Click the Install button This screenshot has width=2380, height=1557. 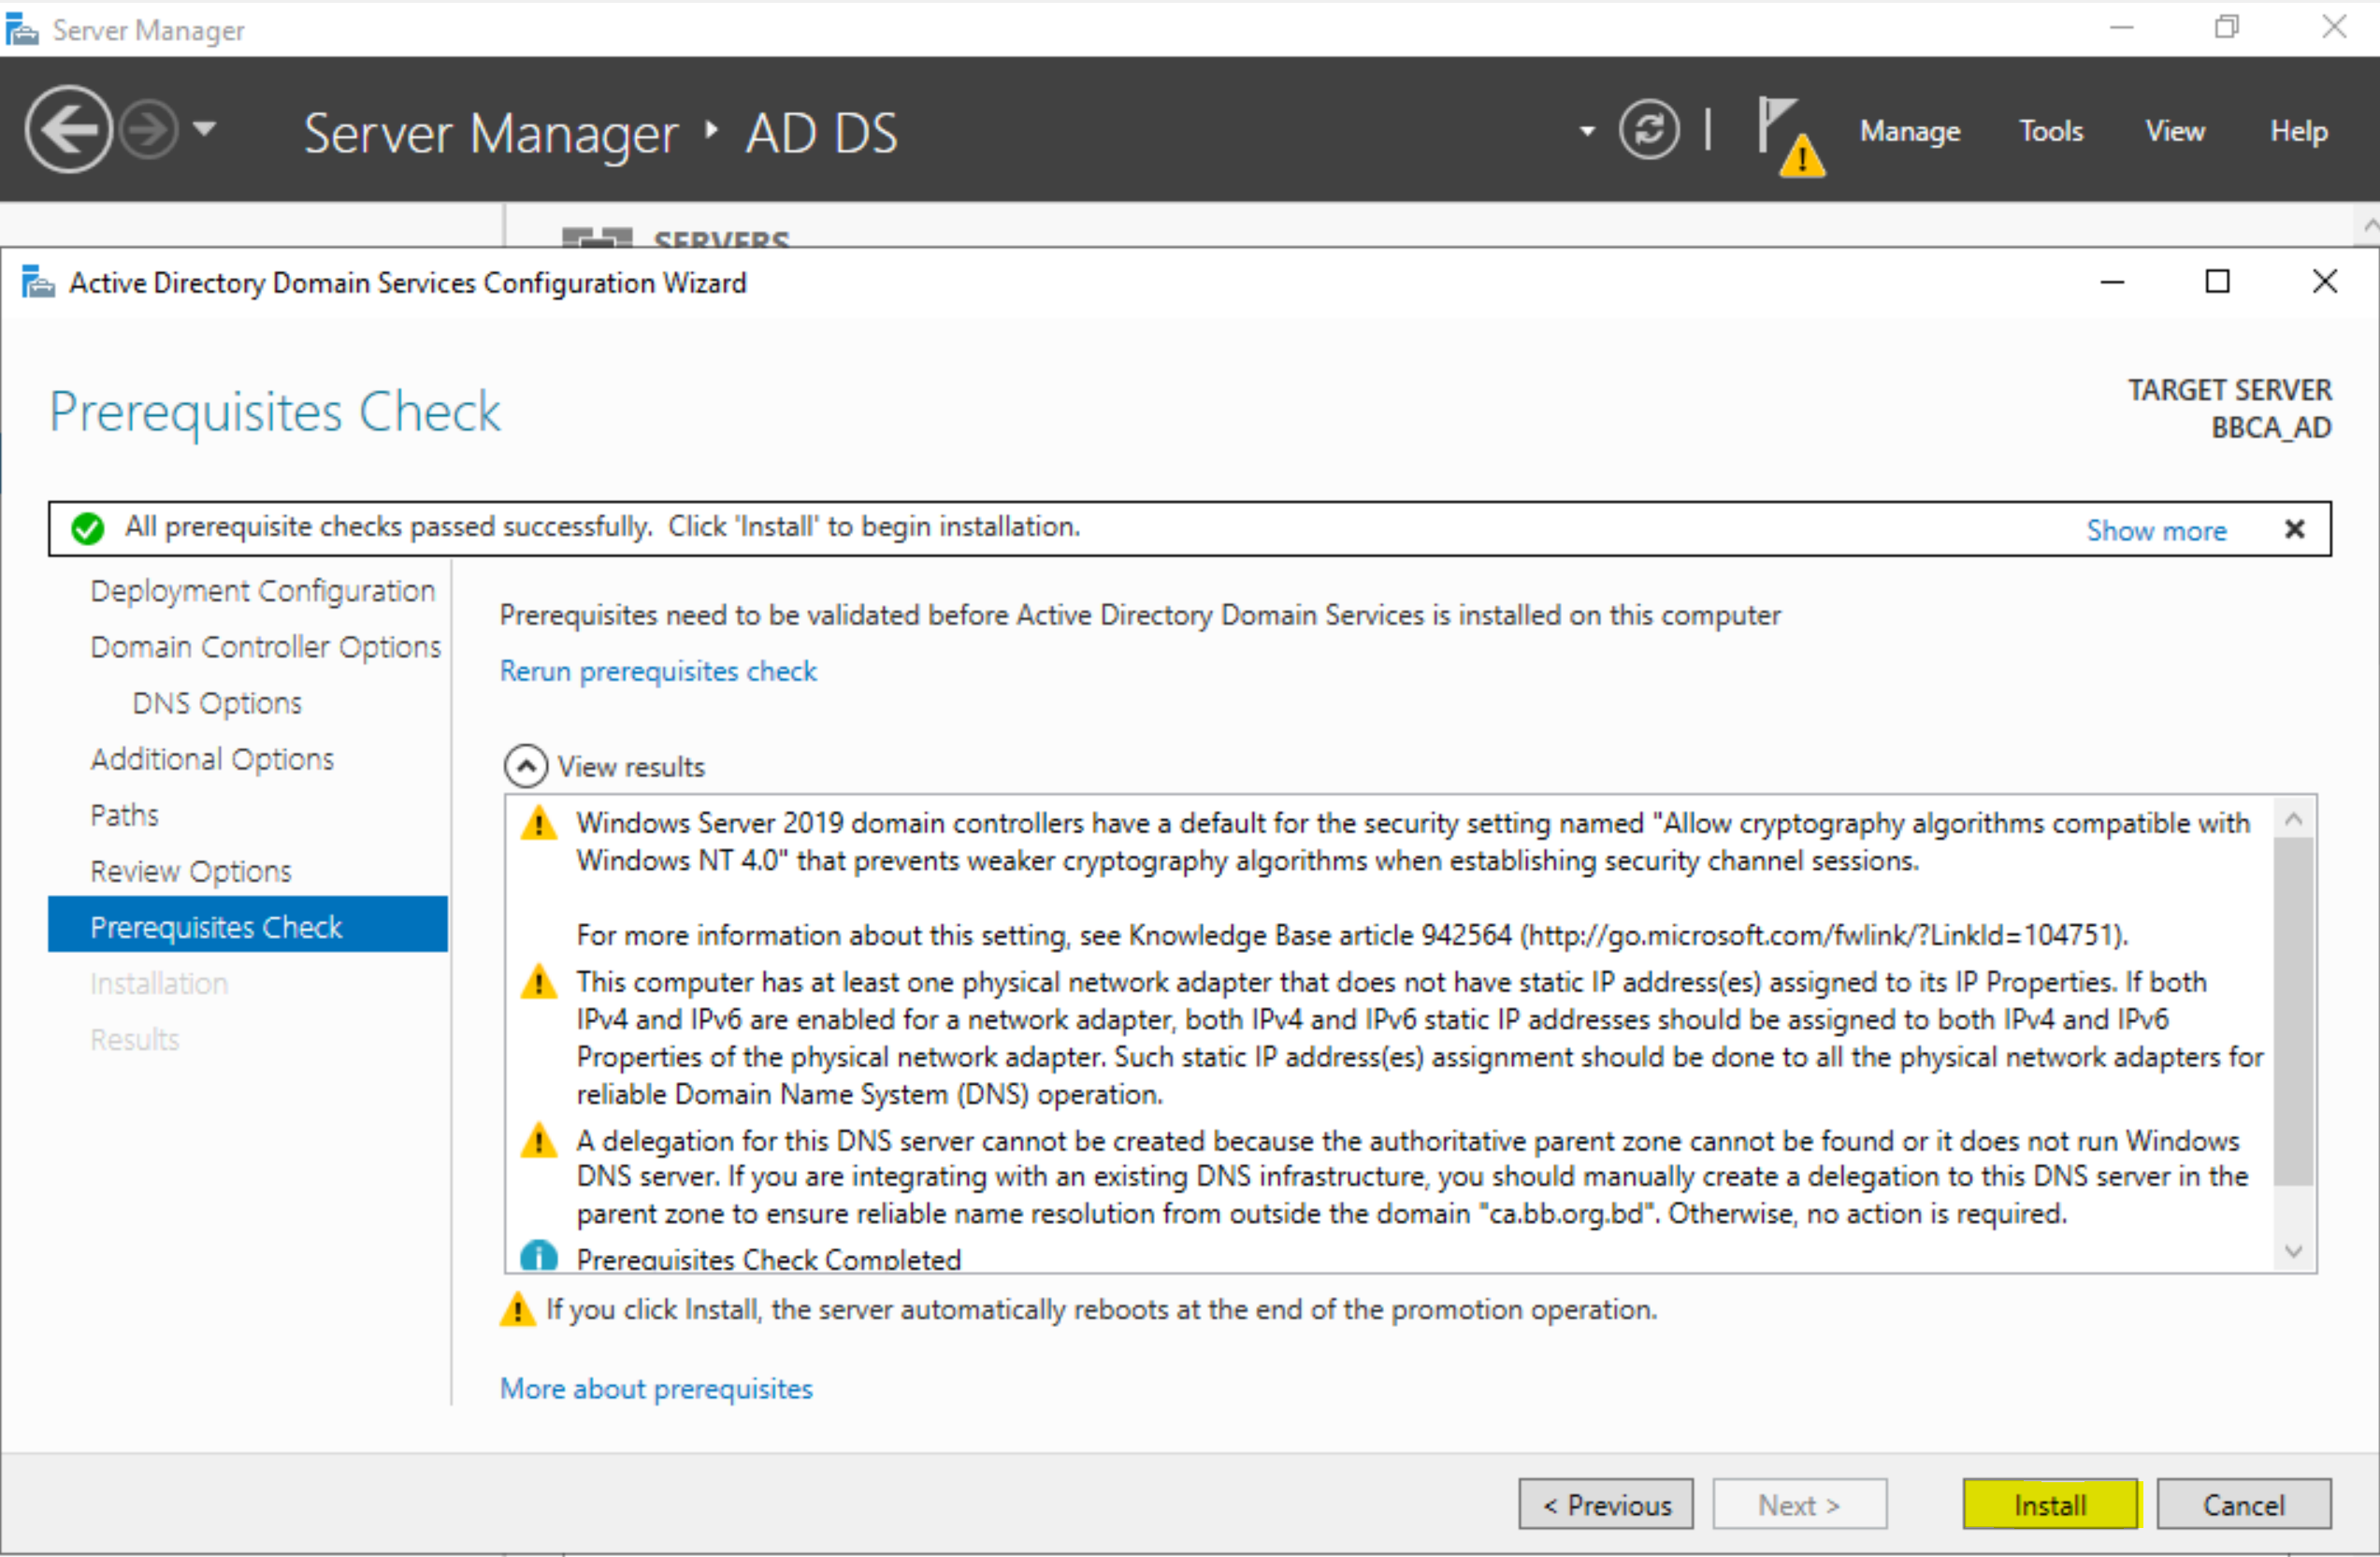pos(2050,1504)
